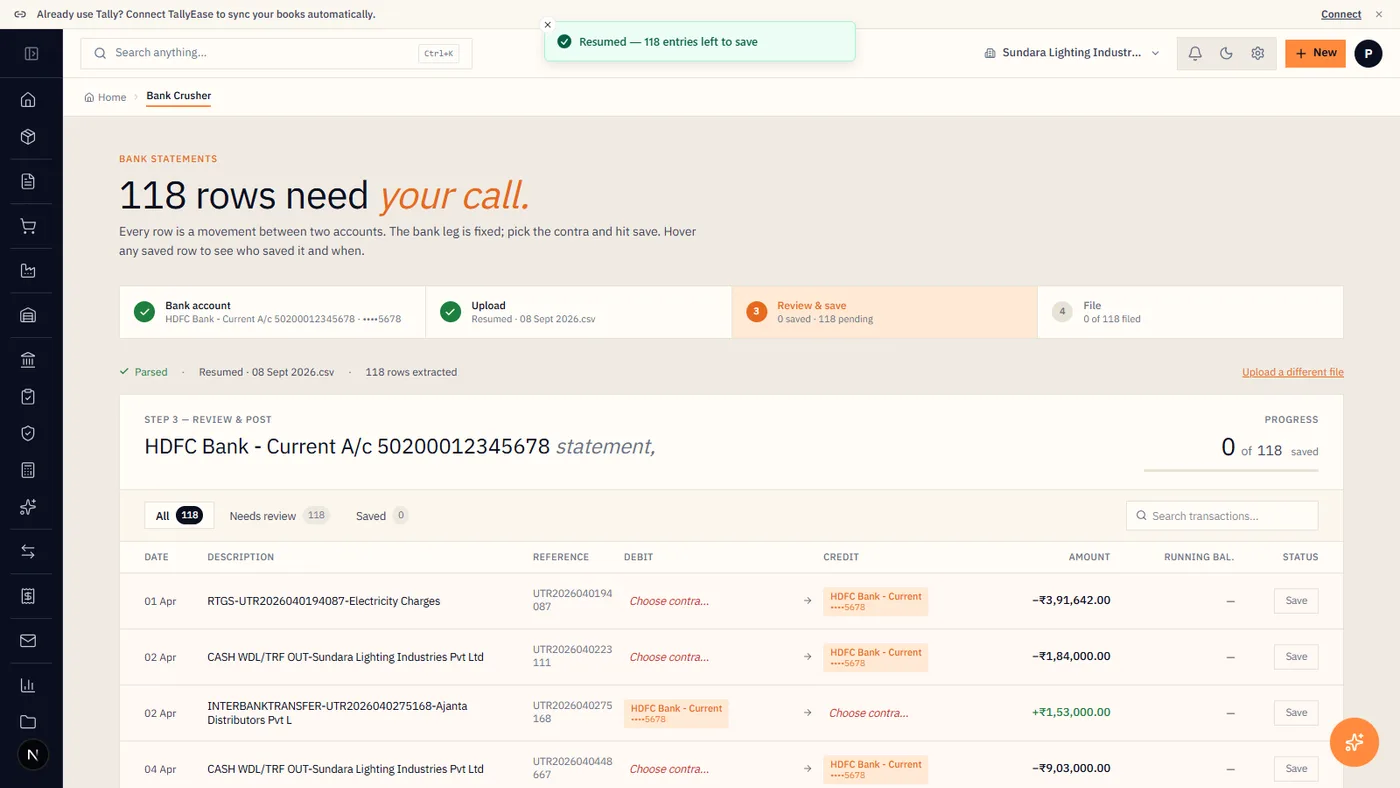The image size is (1400, 788).
Task: Open the orange AI assistant floating button
Action: point(1355,742)
